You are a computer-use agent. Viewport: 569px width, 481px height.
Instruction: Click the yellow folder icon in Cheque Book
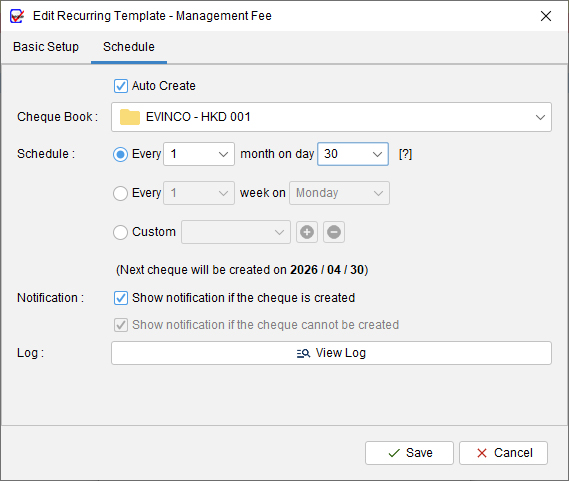(x=130, y=117)
